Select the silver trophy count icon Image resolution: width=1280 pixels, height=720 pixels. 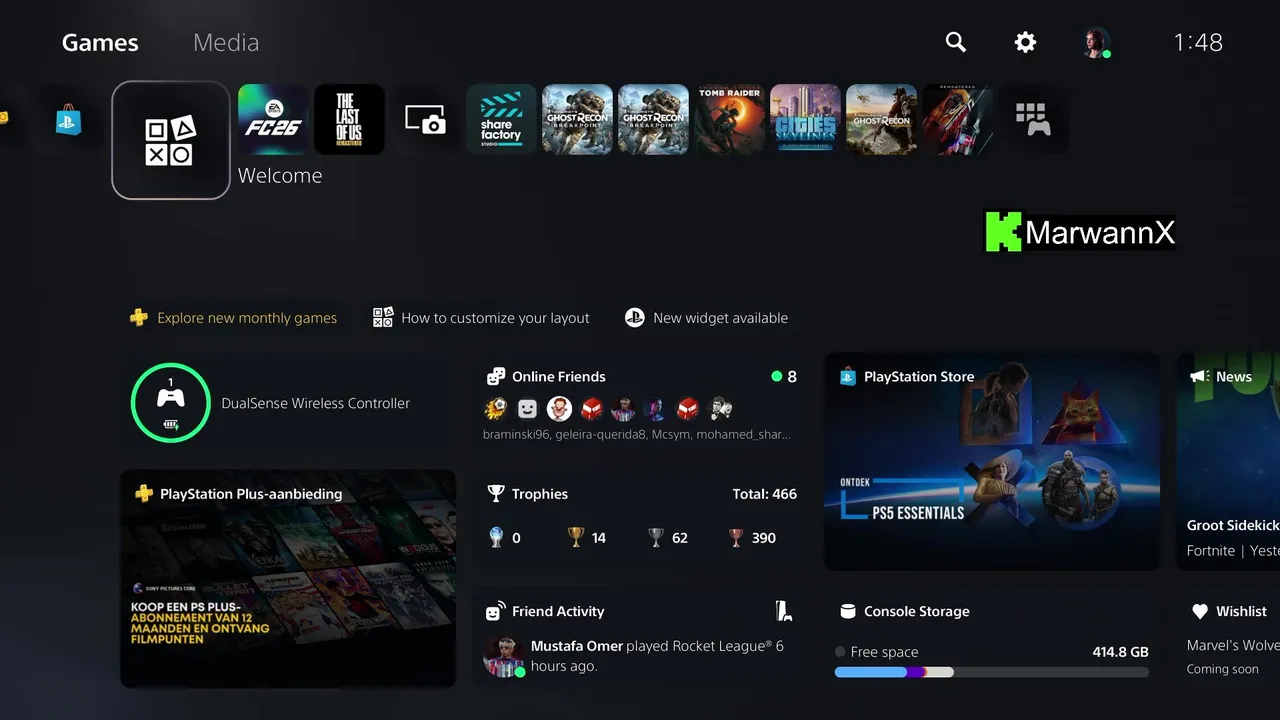point(656,538)
